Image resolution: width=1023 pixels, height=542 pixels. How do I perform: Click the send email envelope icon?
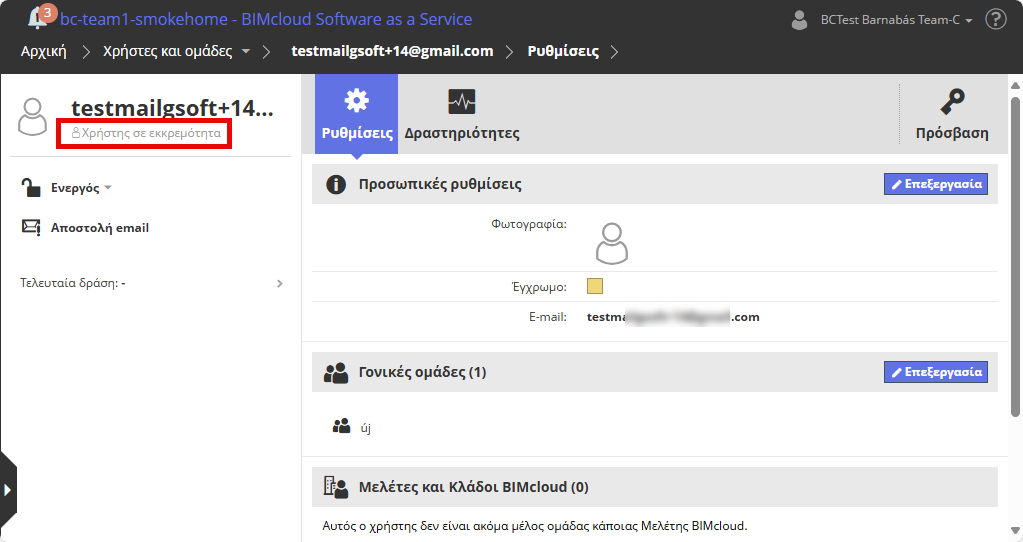31,228
